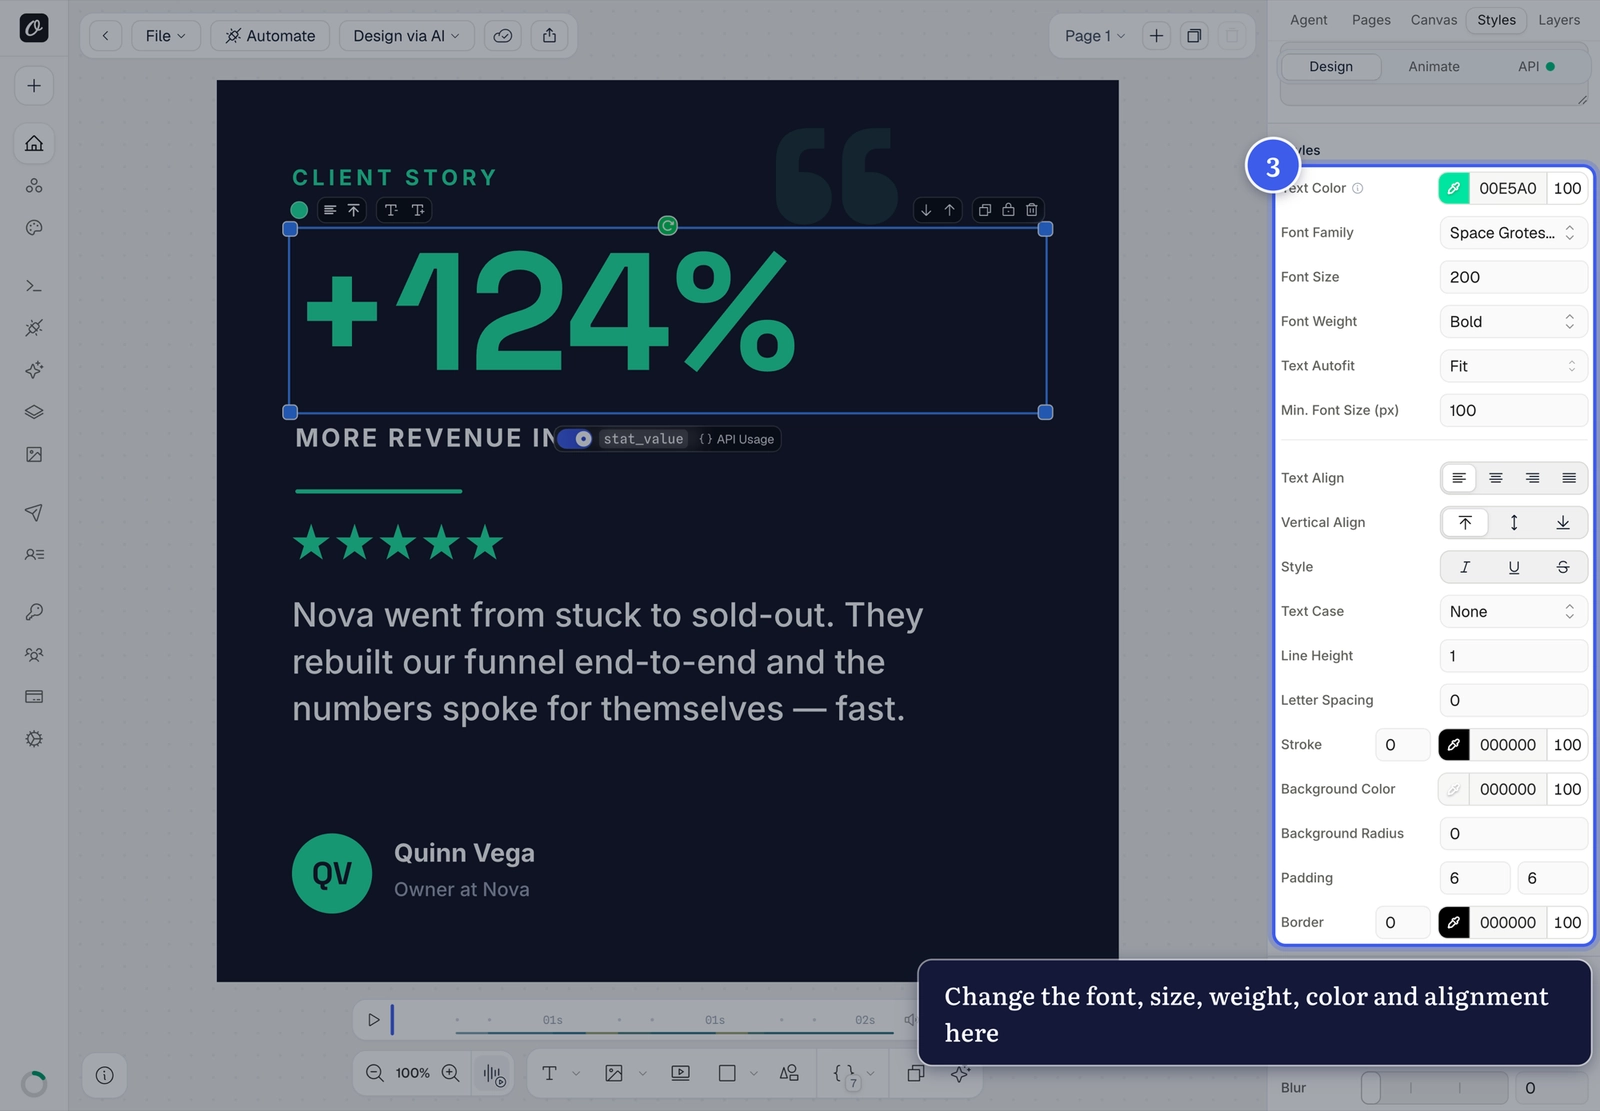Set text align to left
This screenshot has height=1111, width=1600.
1459,478
